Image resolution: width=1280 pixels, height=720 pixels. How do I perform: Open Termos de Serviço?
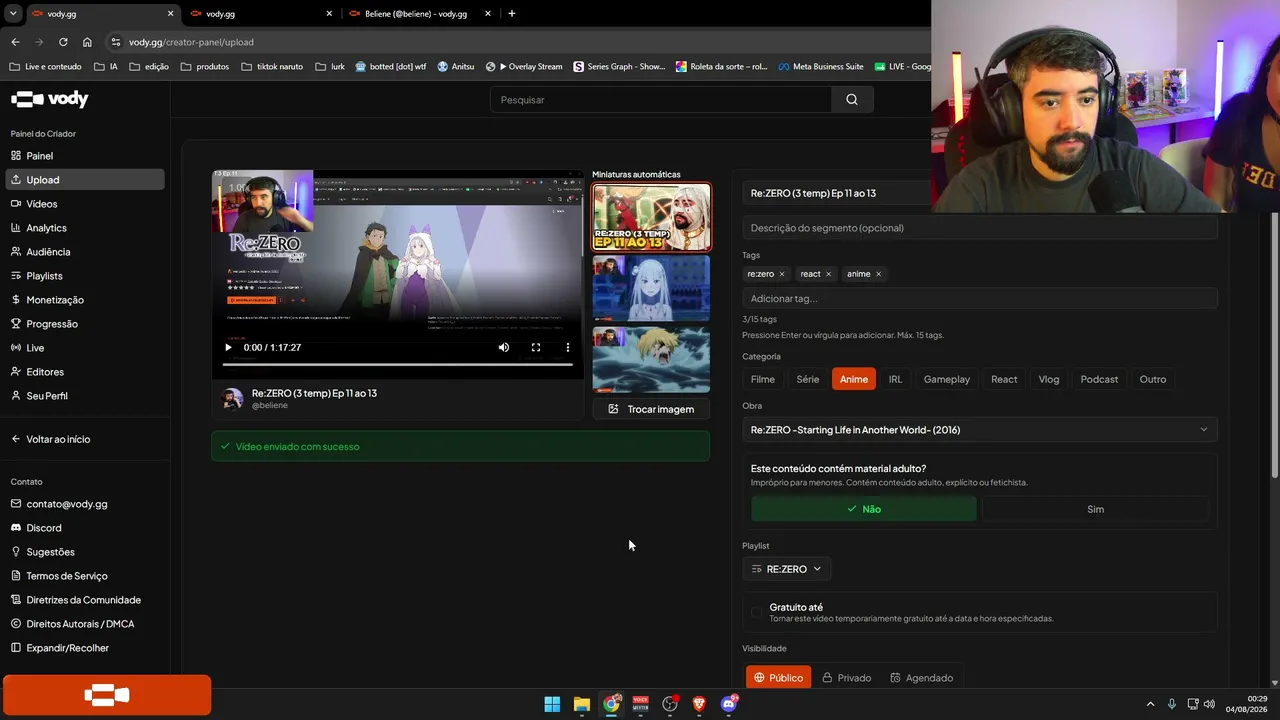tap(59, 576)
